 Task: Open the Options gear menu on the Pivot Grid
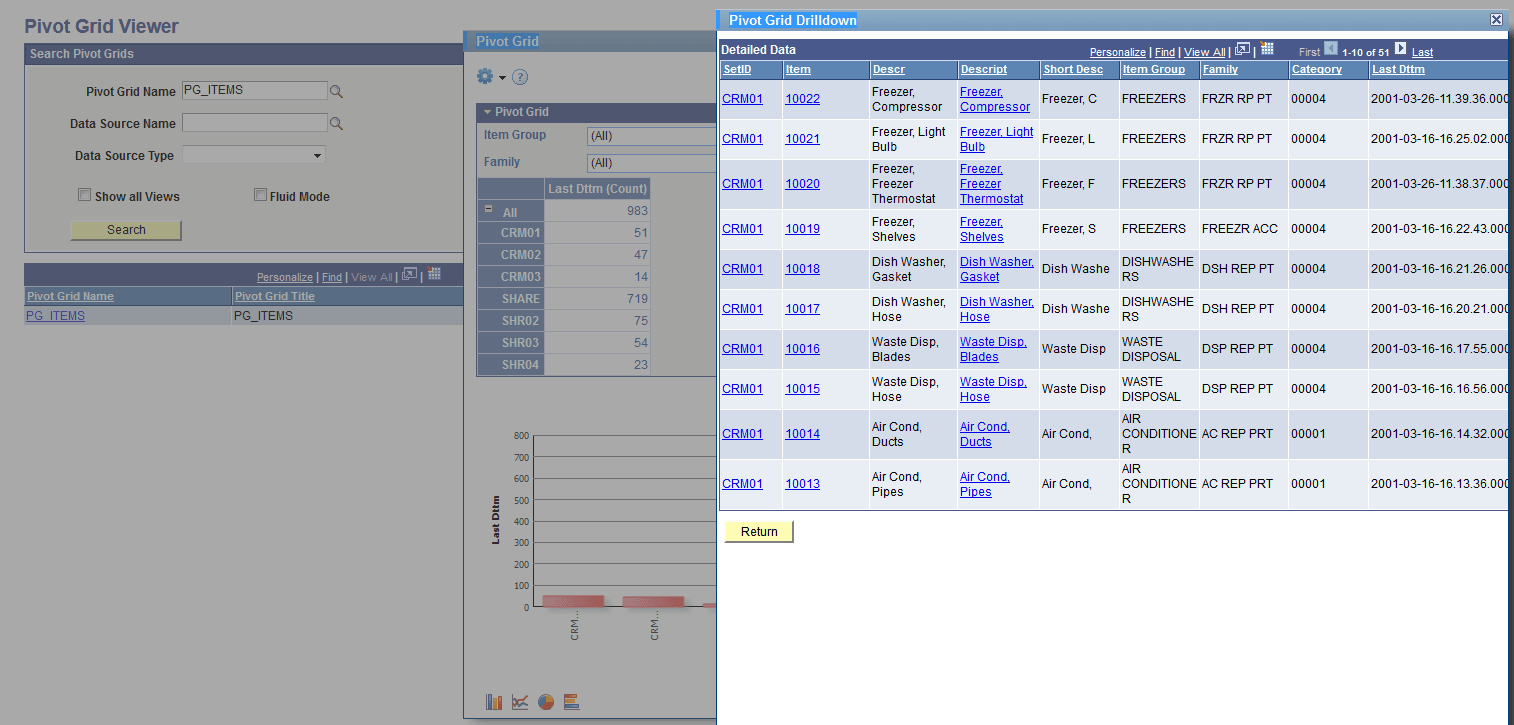[x=485, y=76]
